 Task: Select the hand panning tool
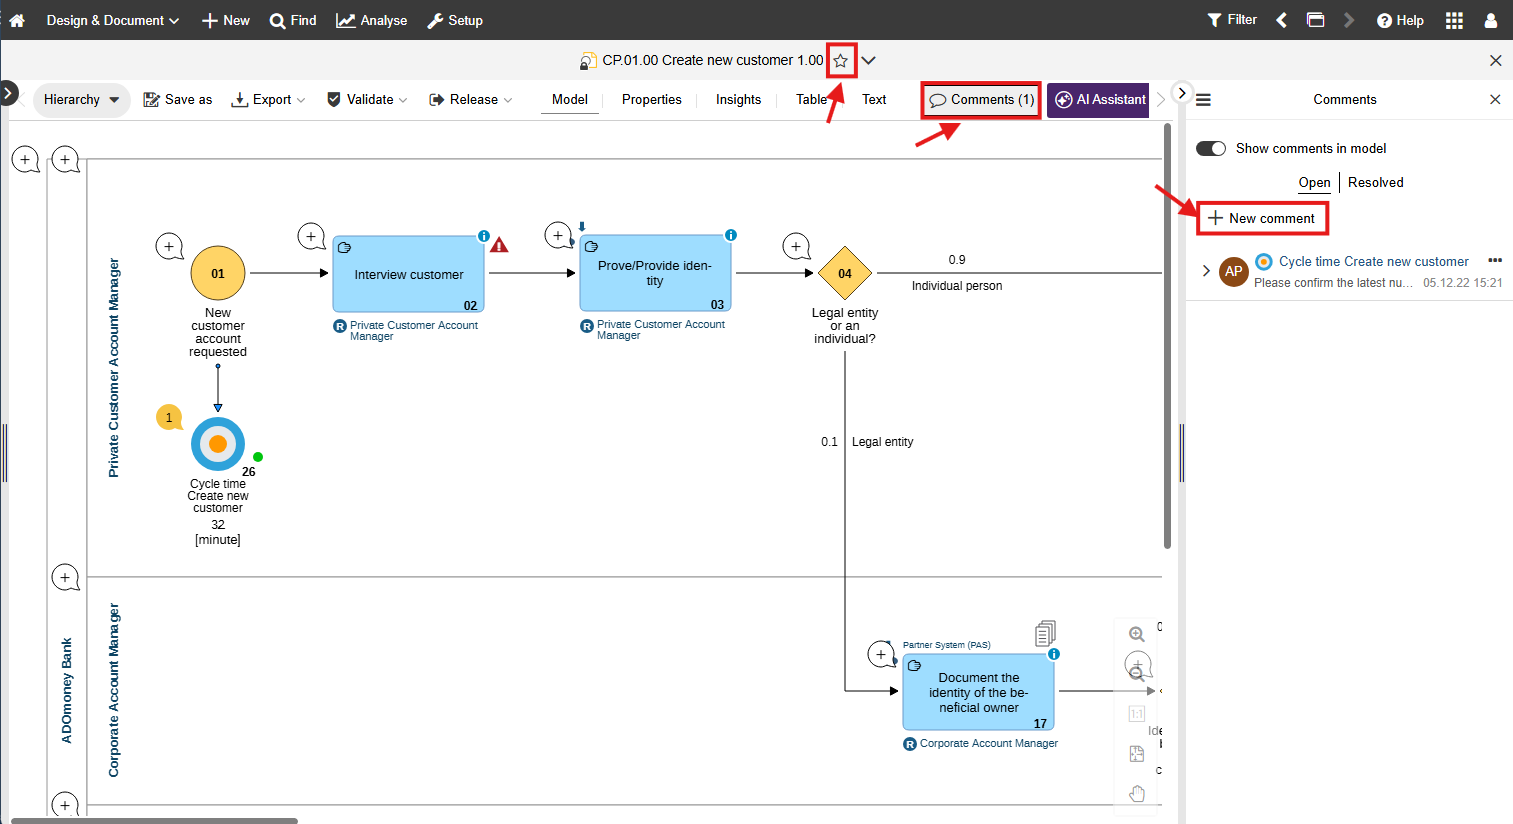pos(1136,793)
